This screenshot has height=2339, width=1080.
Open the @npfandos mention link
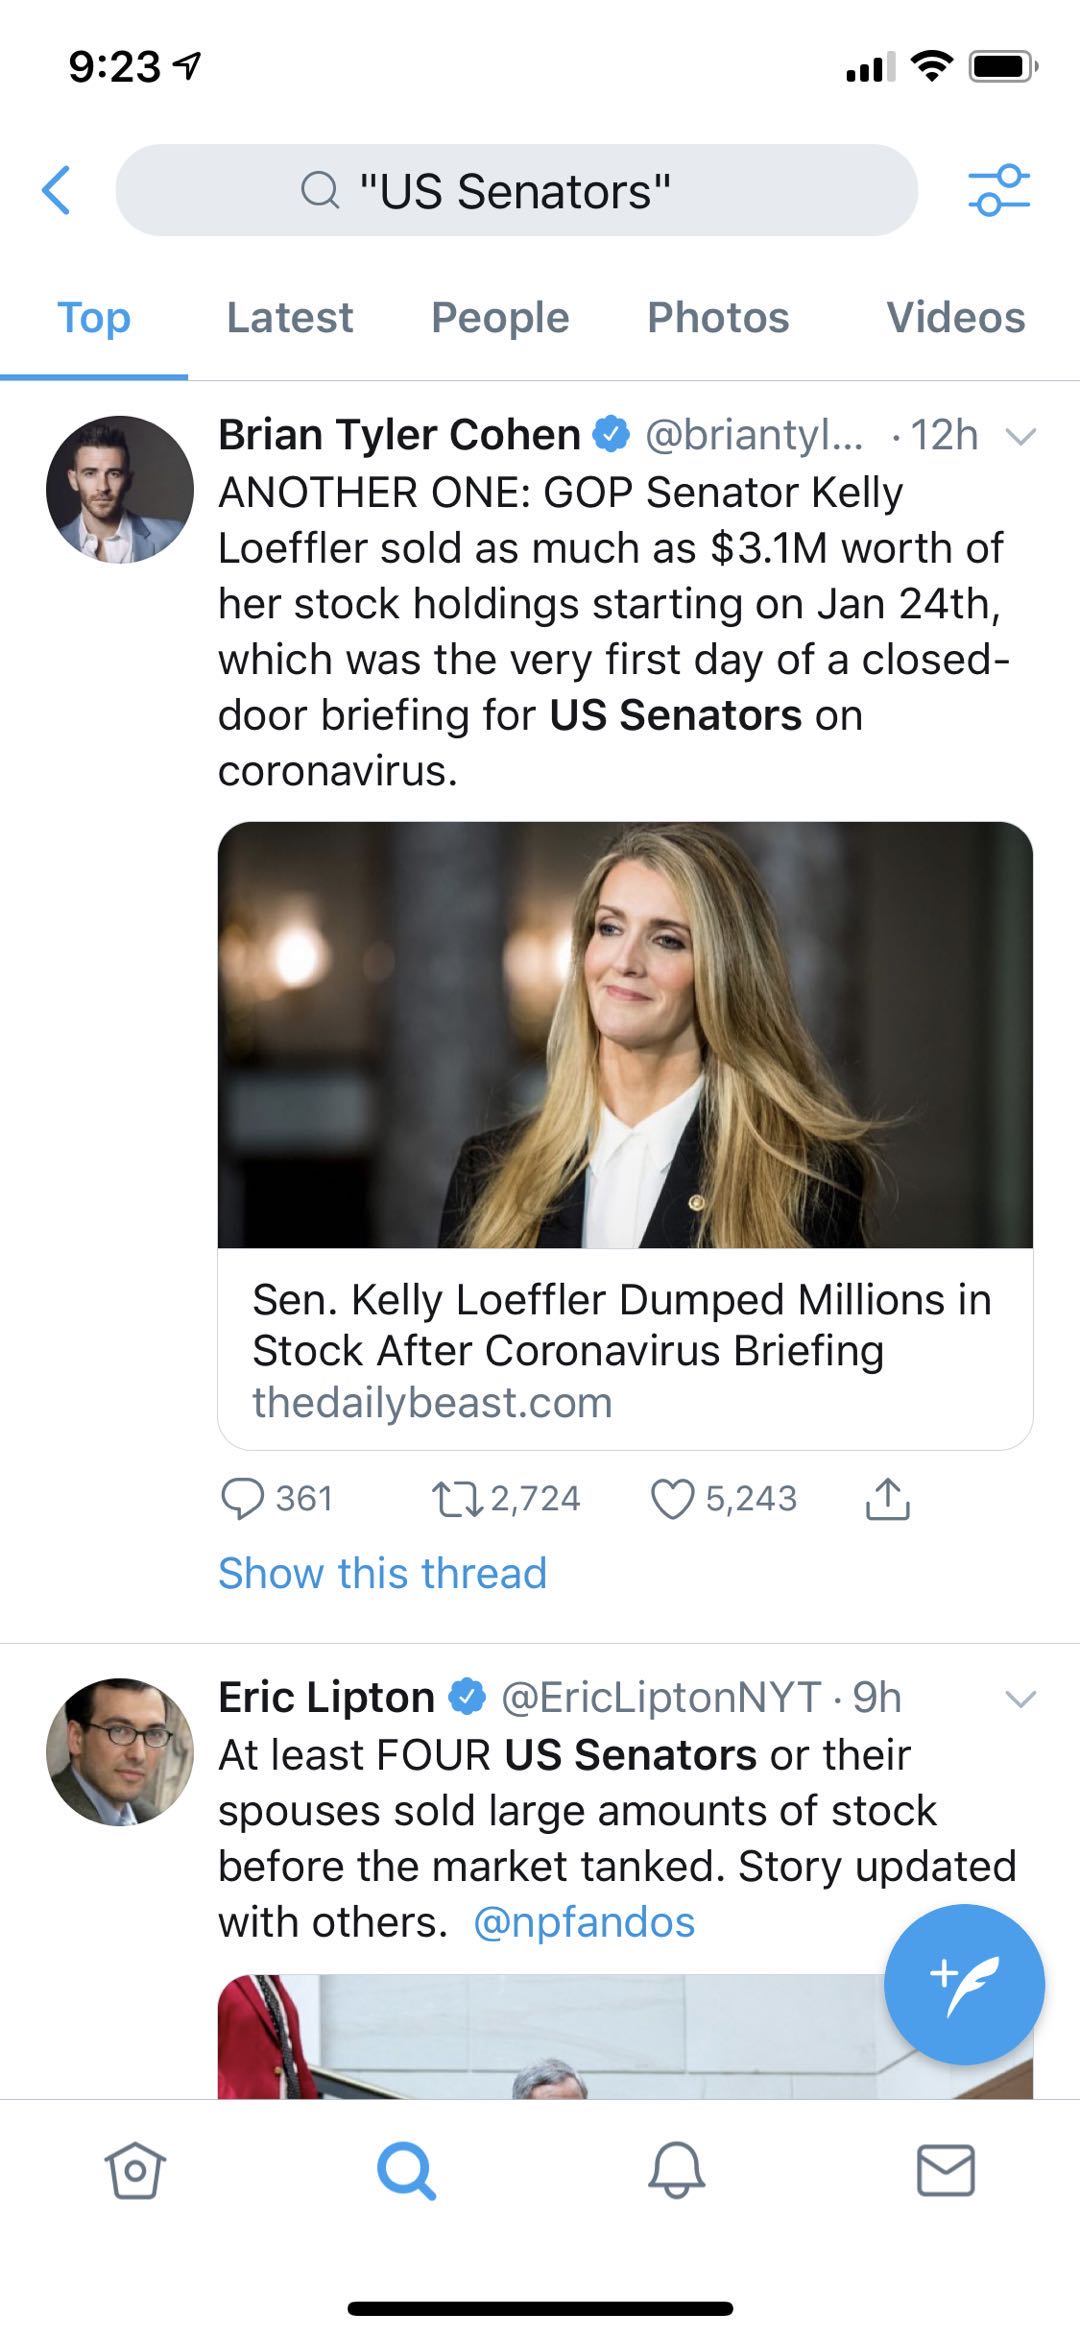pos(584,1922)
